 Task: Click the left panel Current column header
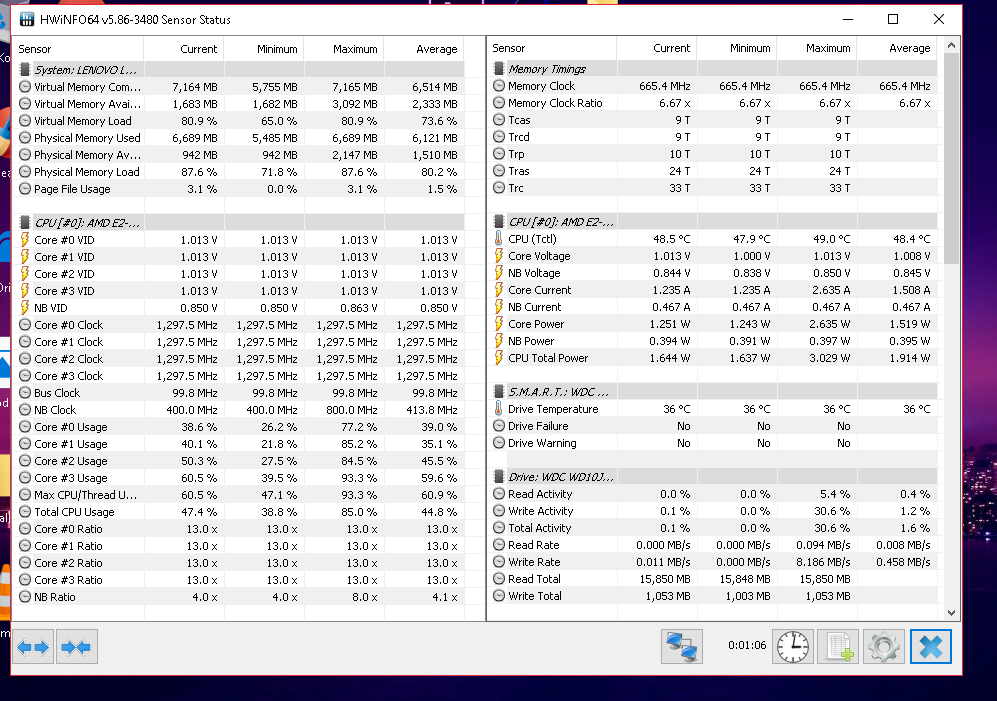[184, 49]
